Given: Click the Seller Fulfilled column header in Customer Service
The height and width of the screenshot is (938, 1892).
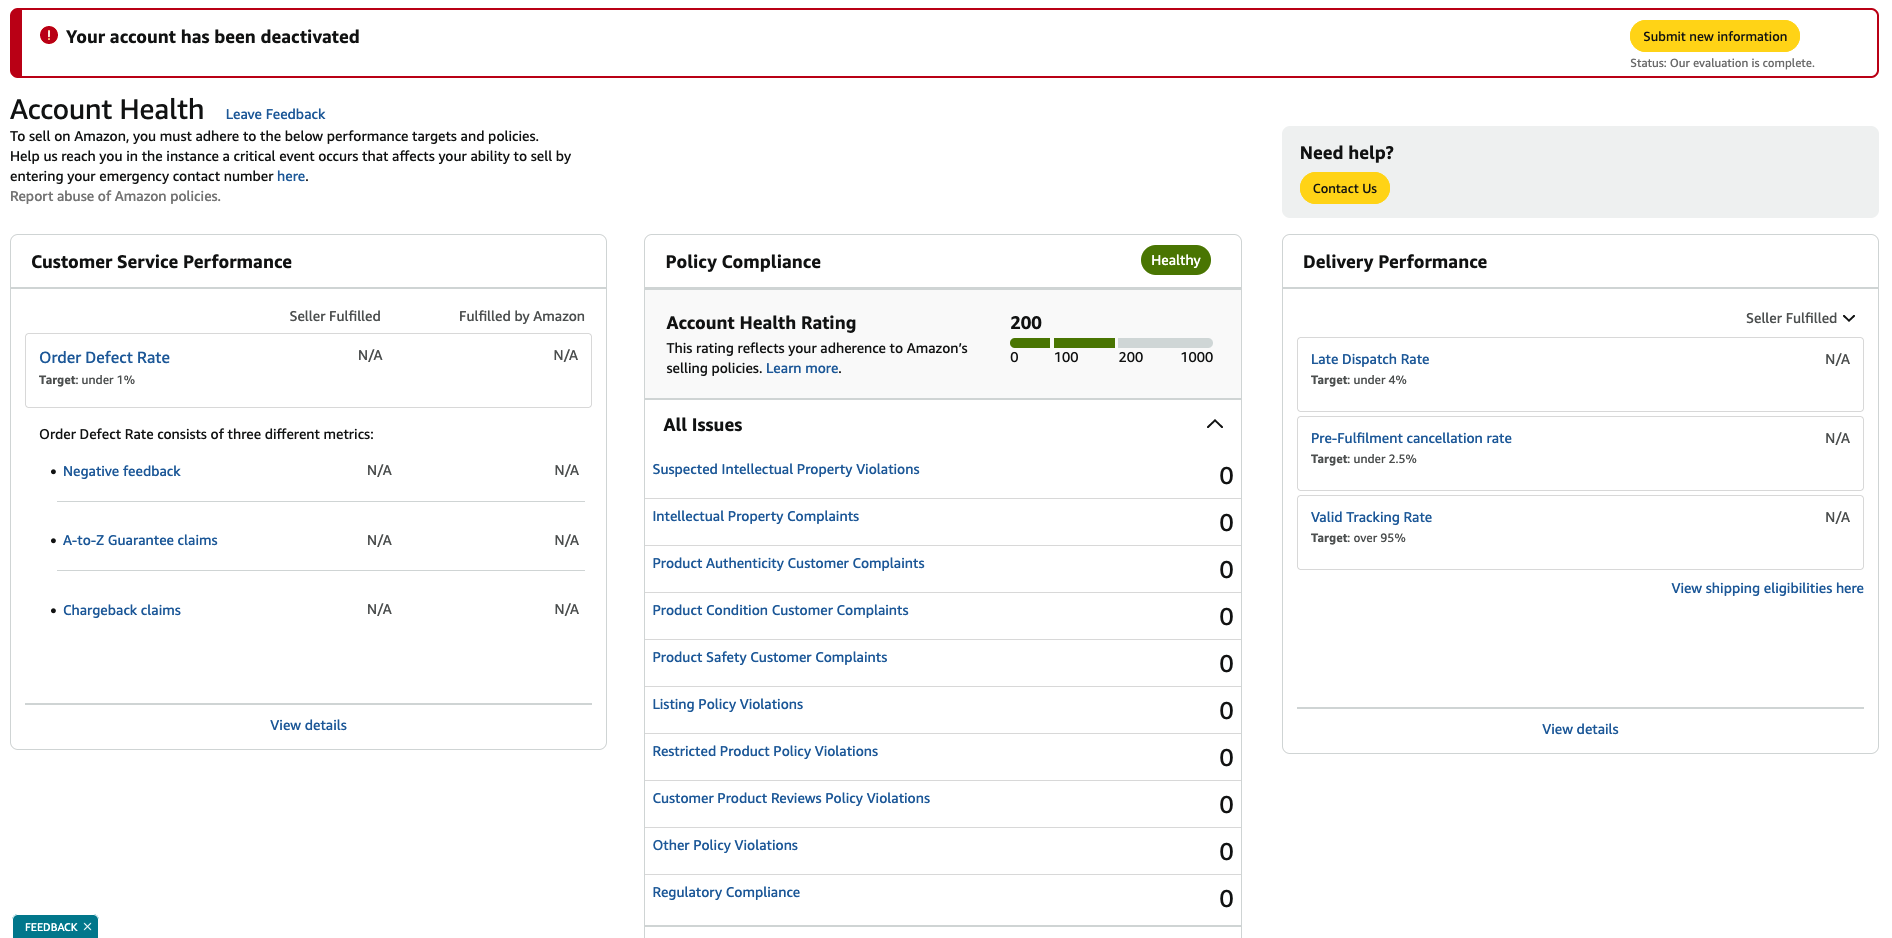Looking at the screenshot, I should coord(334,316).
